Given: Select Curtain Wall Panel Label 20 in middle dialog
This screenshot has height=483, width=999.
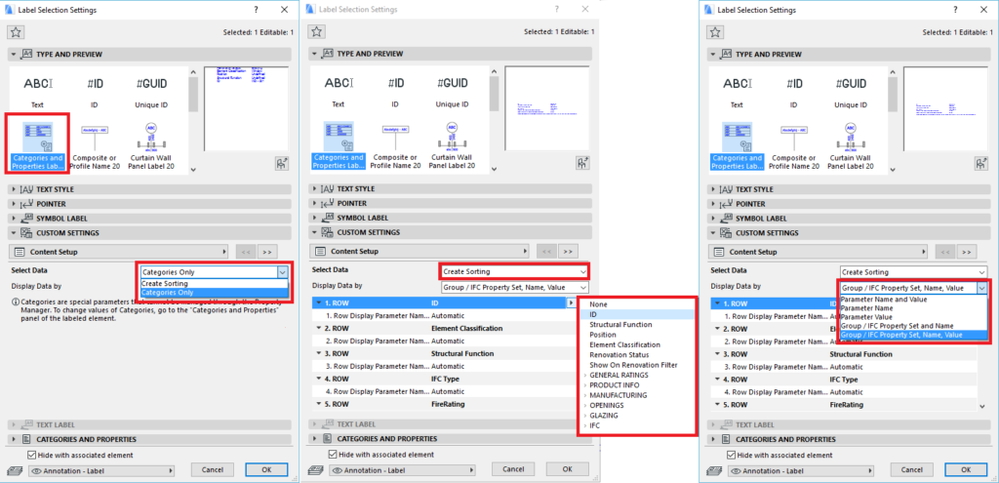Looking at the screenshot, I should (x=452, y=147).
